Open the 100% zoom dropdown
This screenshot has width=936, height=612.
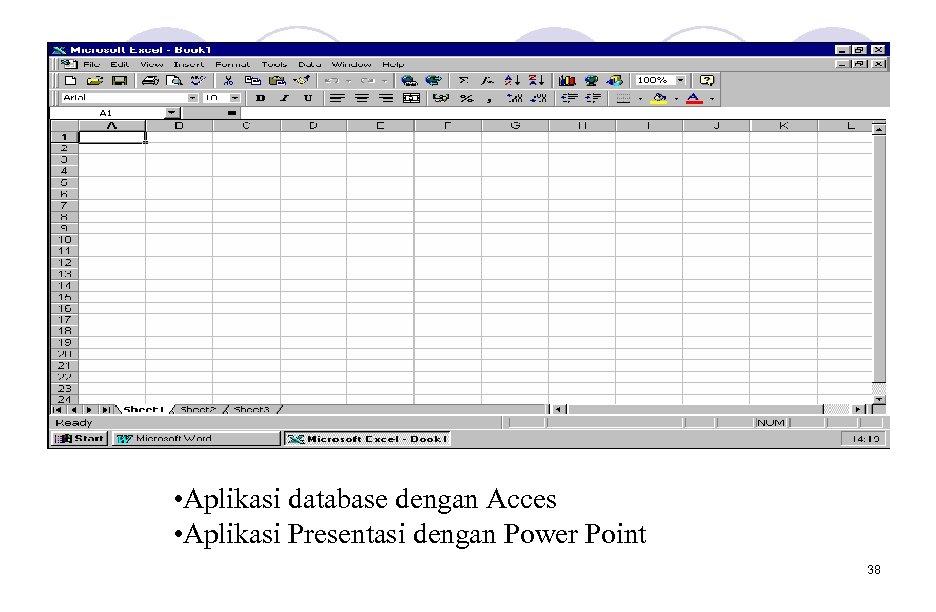[x=681, y=80]
